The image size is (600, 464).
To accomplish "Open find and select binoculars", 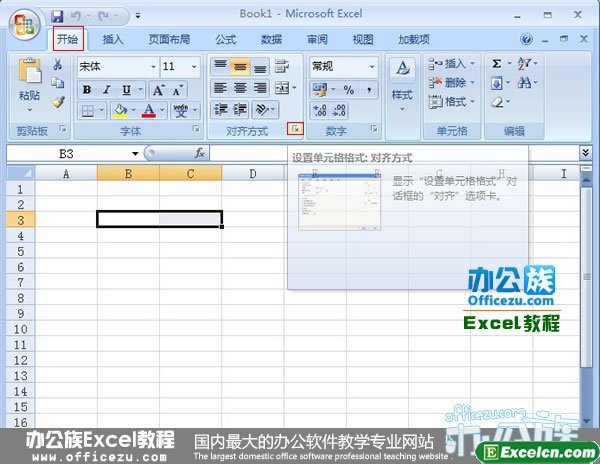I will click(527, 82).
